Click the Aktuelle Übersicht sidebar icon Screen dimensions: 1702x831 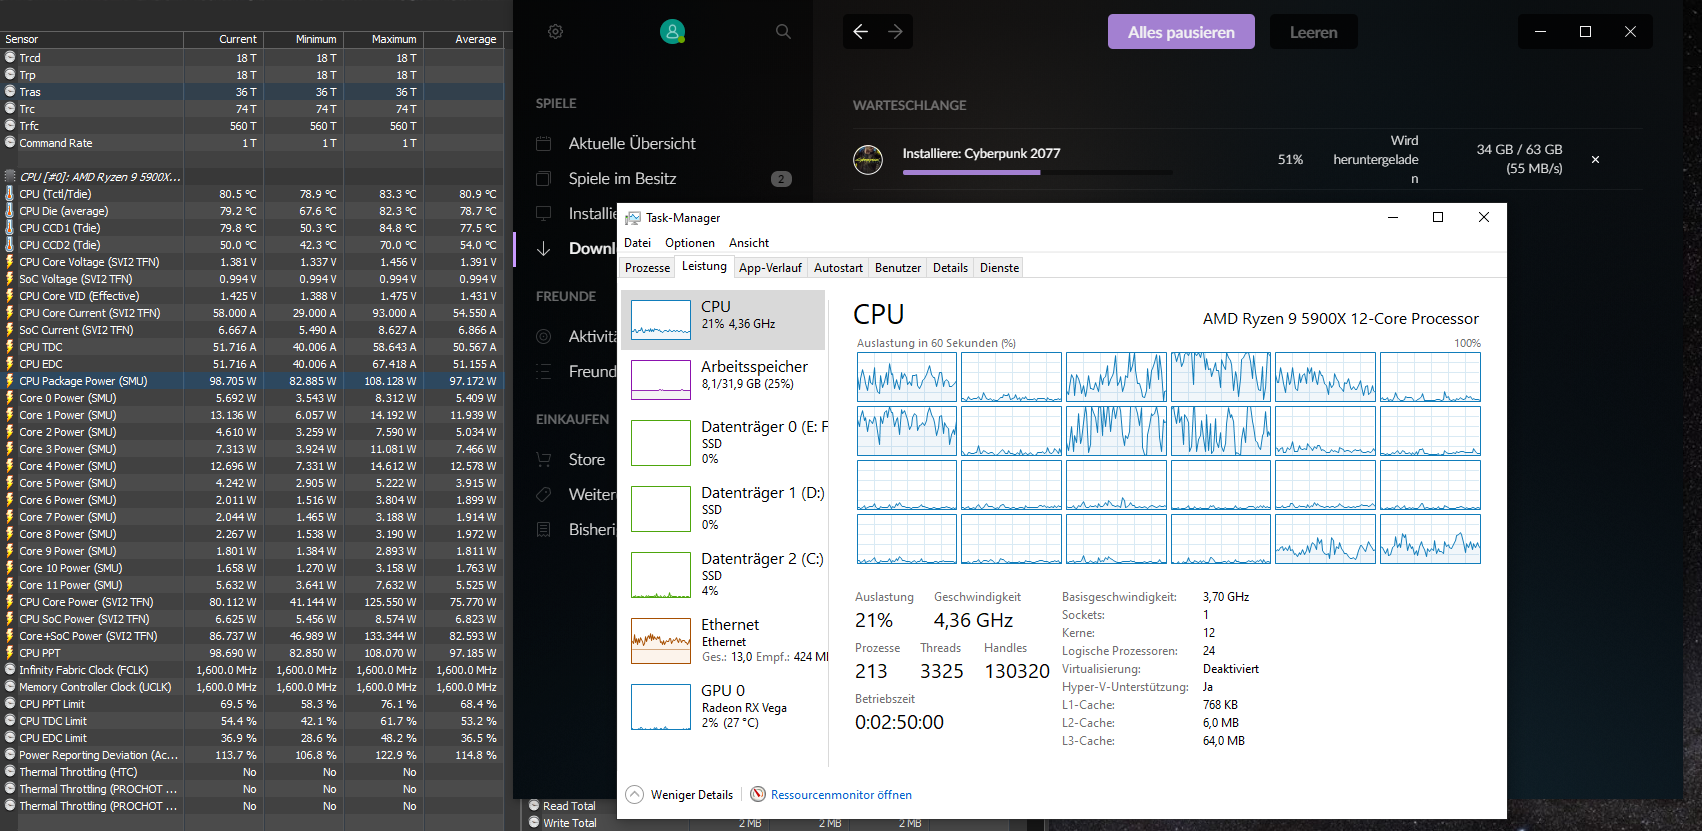pyautogui.click(x=544, y=144)
